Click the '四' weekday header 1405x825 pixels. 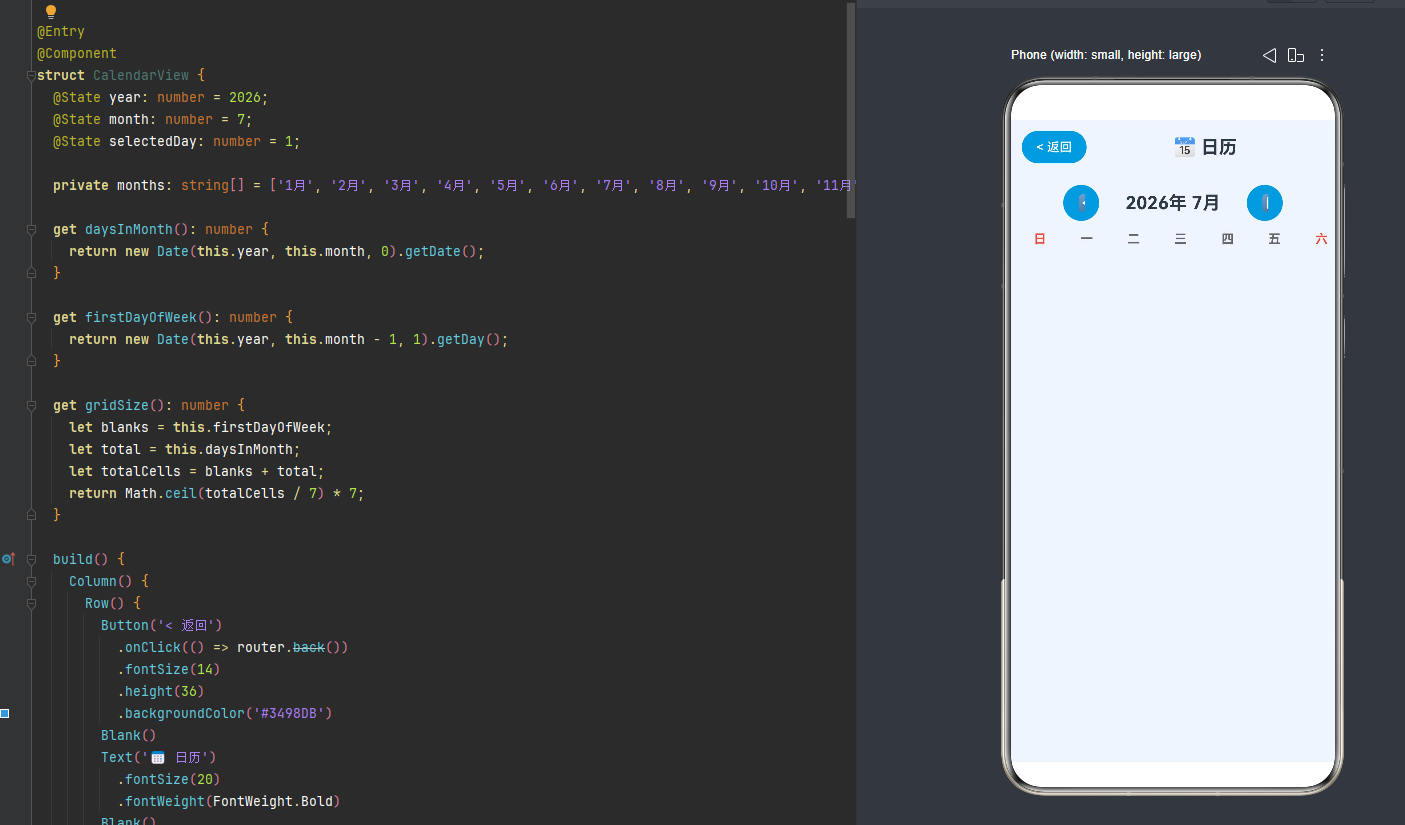click(x=1228, y=239)
